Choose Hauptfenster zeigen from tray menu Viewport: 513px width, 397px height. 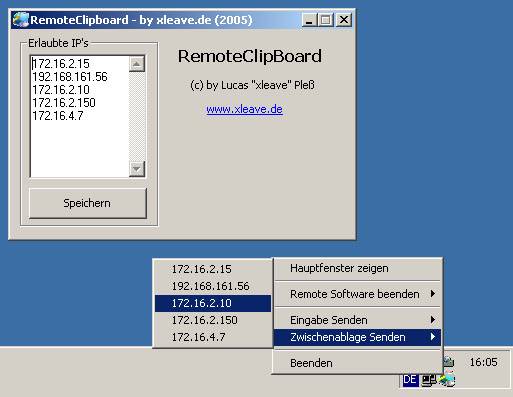357,268
